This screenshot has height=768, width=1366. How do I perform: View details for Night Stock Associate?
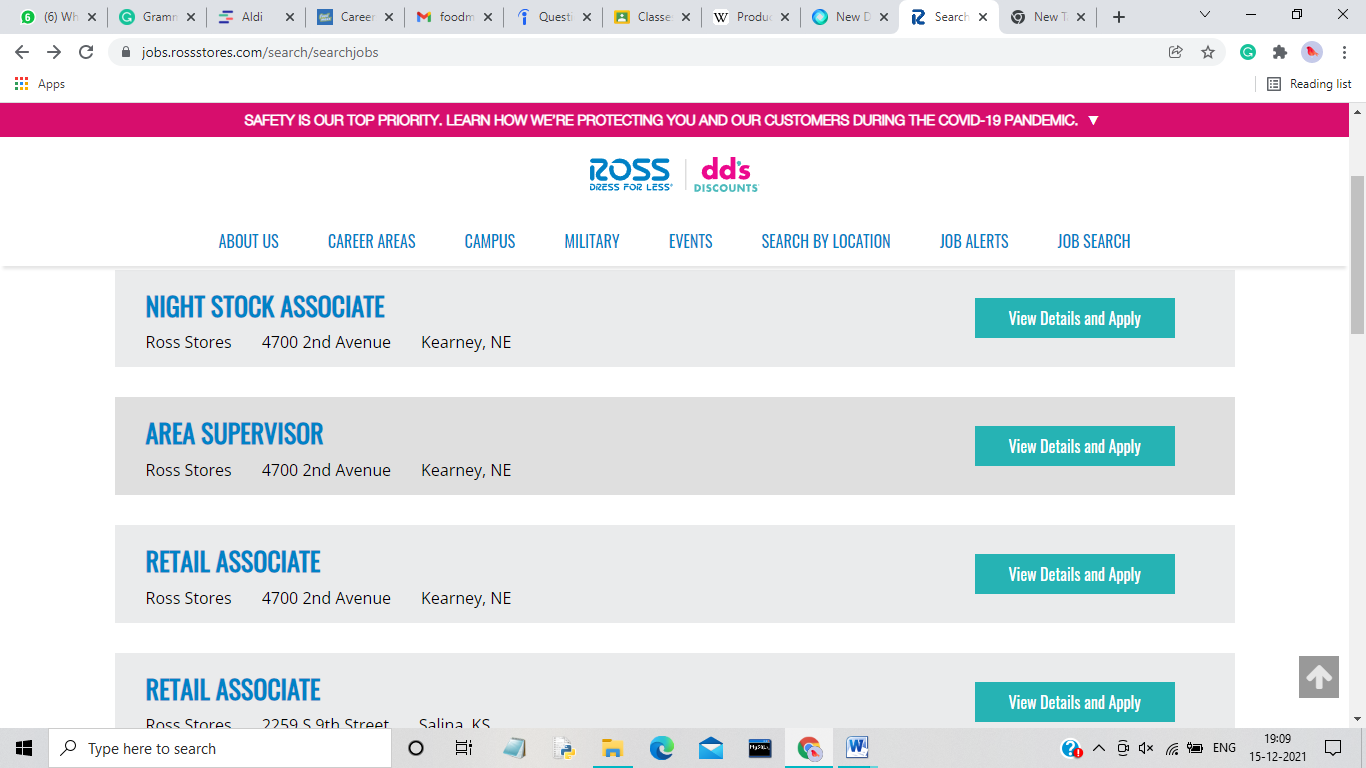1075,318
